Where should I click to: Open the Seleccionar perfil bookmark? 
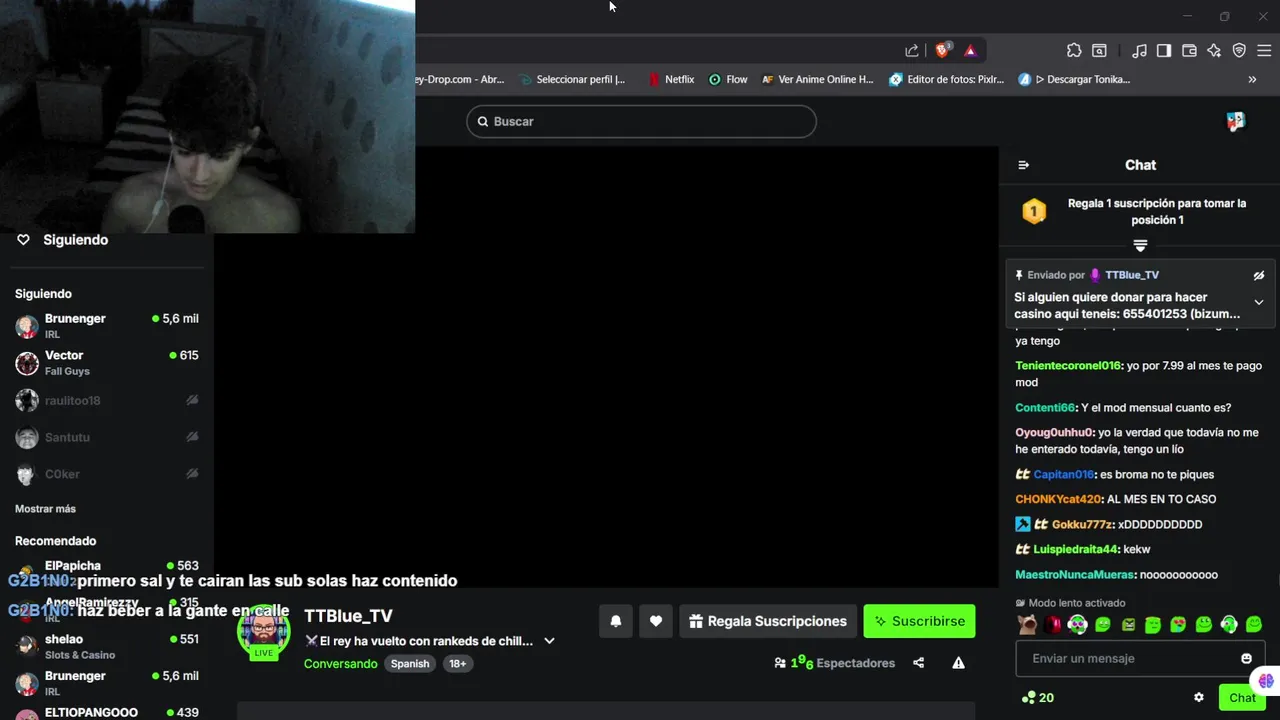point(572,79)
